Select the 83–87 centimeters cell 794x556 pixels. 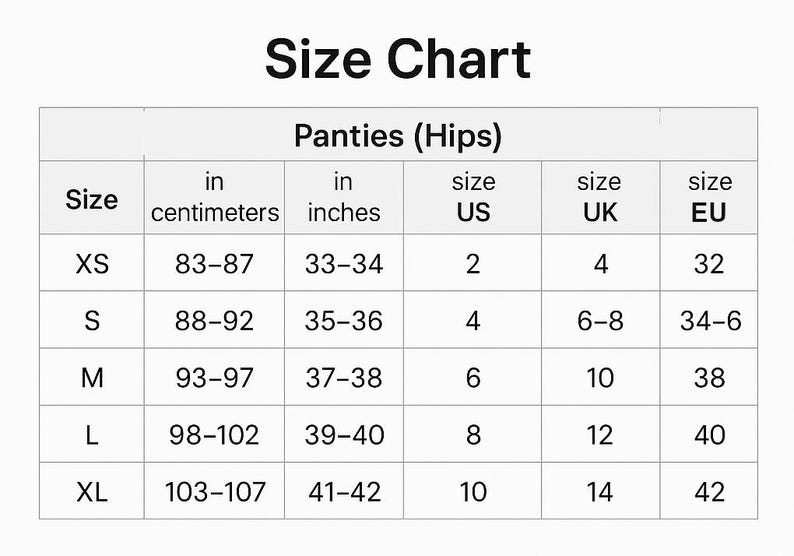point(214,264)
